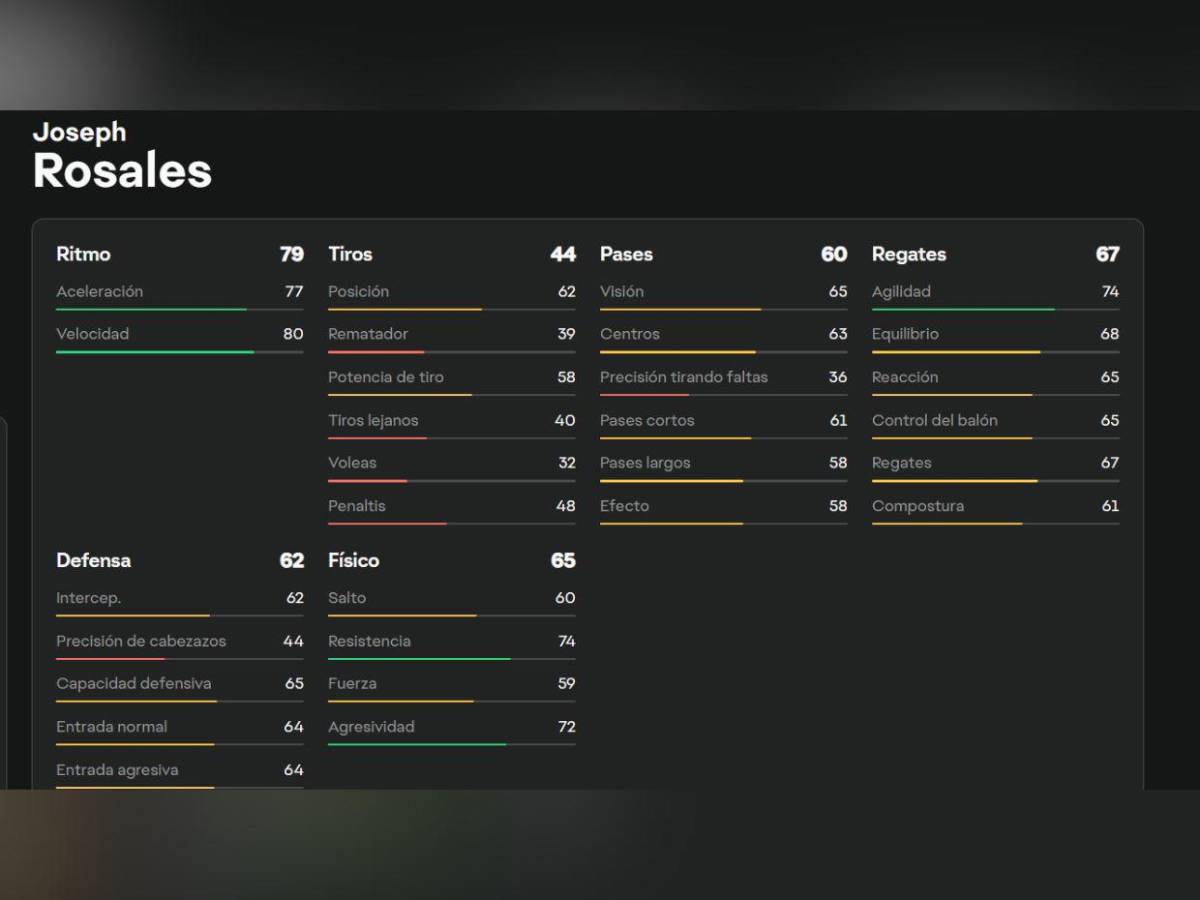Select the Tiros category header
The width and height of the screenshot is (1200, 900).
[x=350, y=254]
